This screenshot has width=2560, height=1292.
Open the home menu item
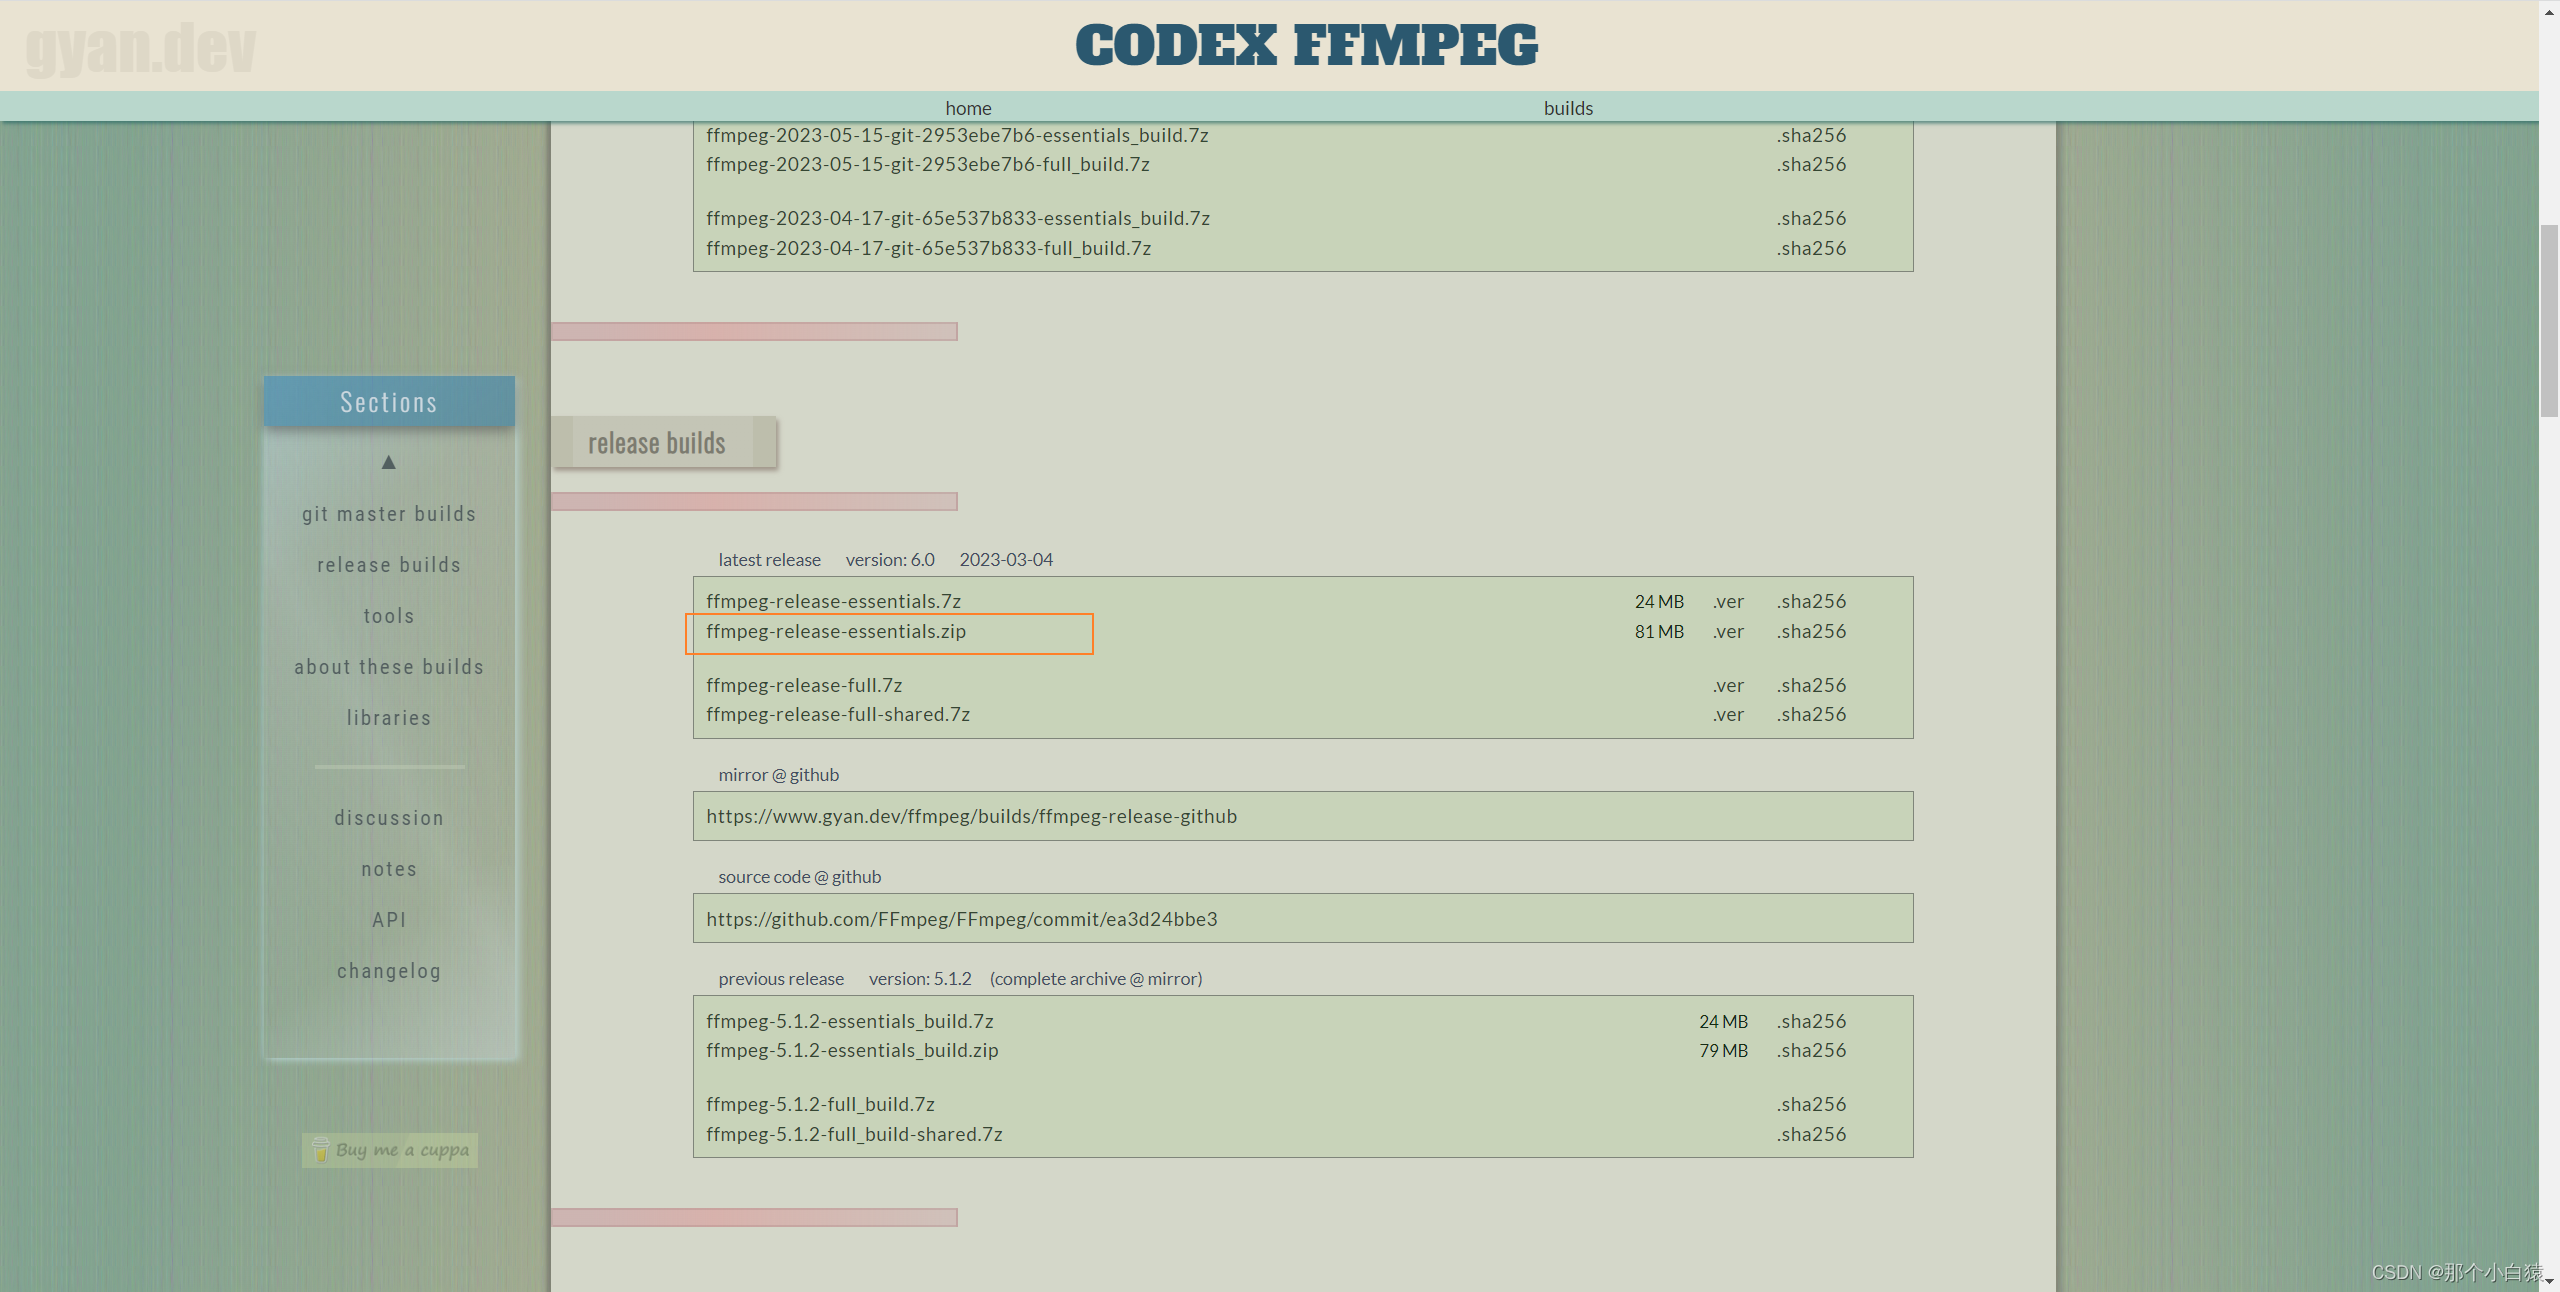click(x=968, y=108)
